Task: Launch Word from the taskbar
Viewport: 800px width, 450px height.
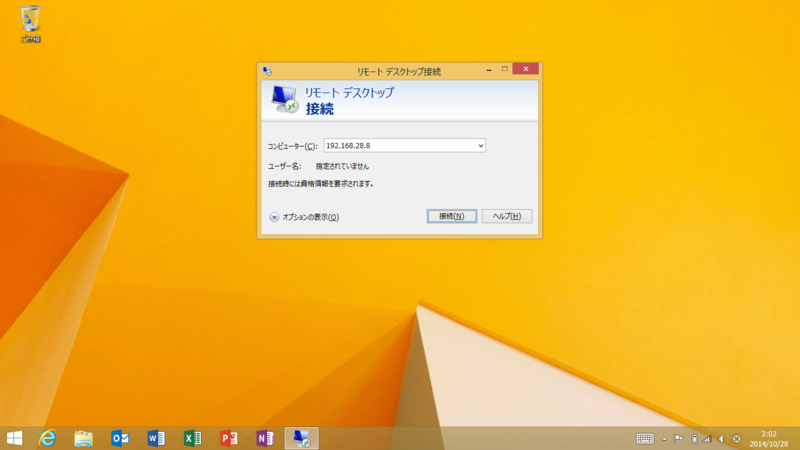Action: point(156,438)
